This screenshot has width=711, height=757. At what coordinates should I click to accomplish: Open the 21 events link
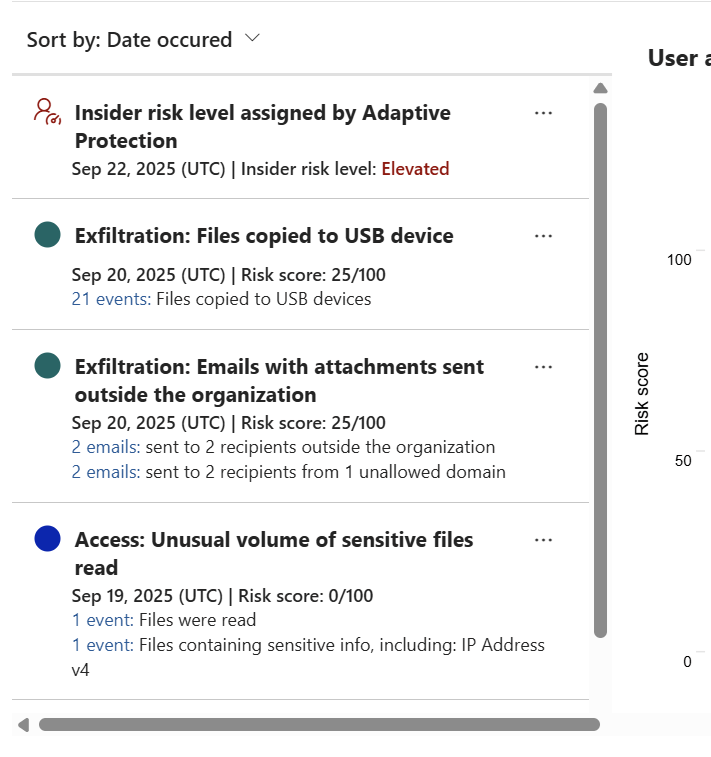[110, 299]
